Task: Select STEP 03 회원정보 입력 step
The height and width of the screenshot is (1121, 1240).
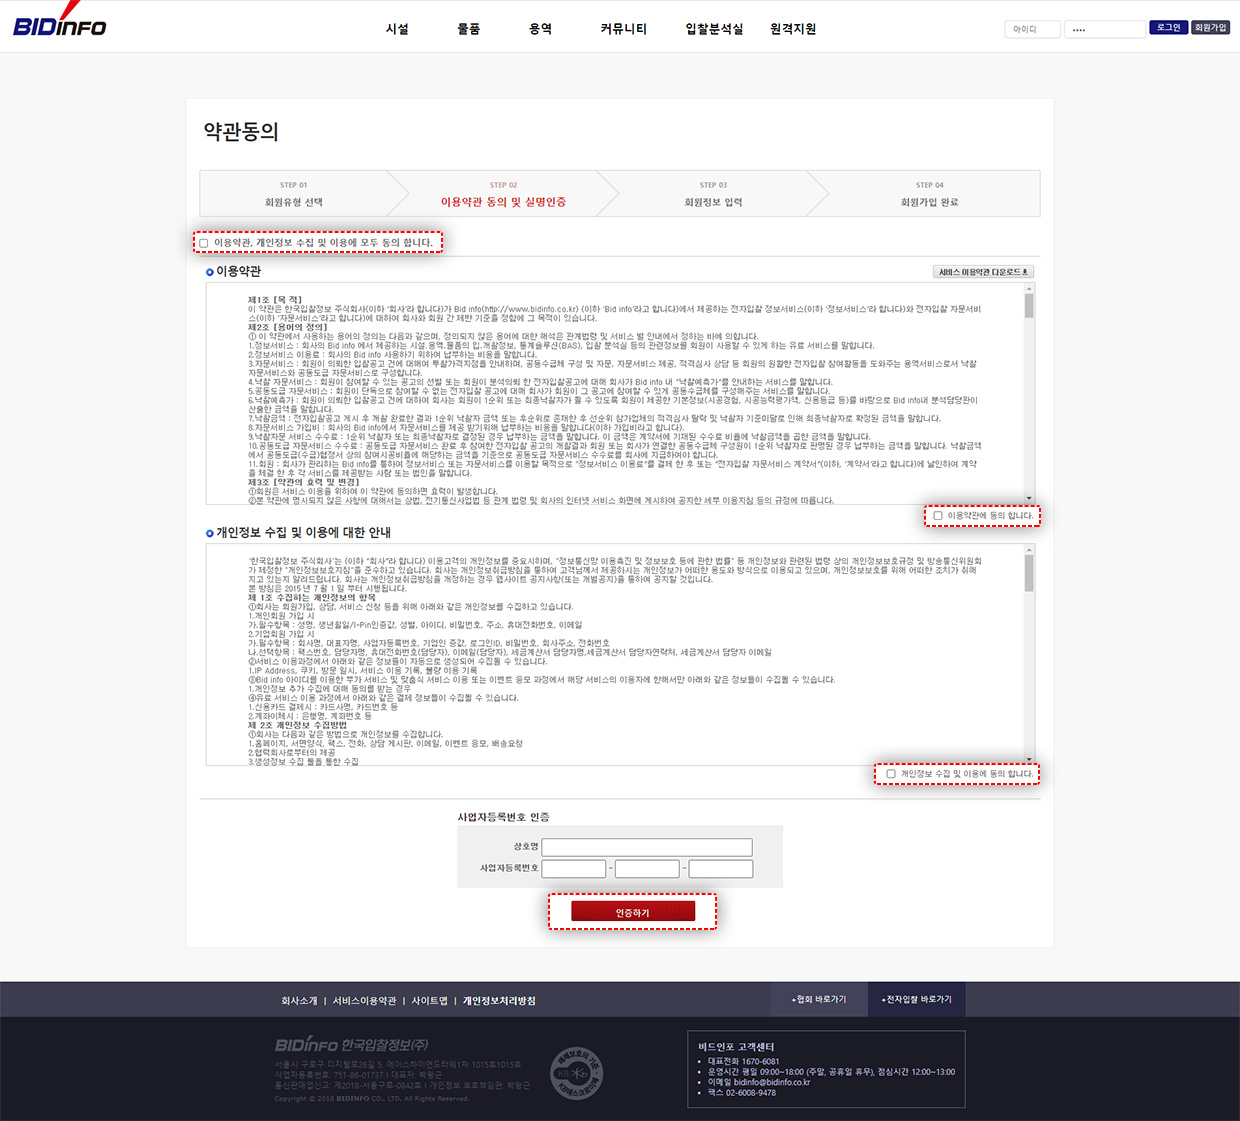Action: [x=713, y=194]
